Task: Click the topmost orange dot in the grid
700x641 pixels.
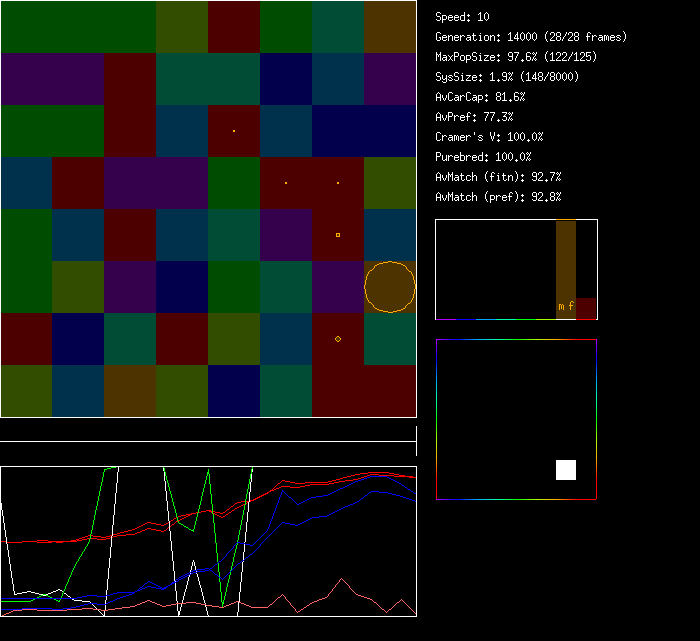Action: [234, 131]
